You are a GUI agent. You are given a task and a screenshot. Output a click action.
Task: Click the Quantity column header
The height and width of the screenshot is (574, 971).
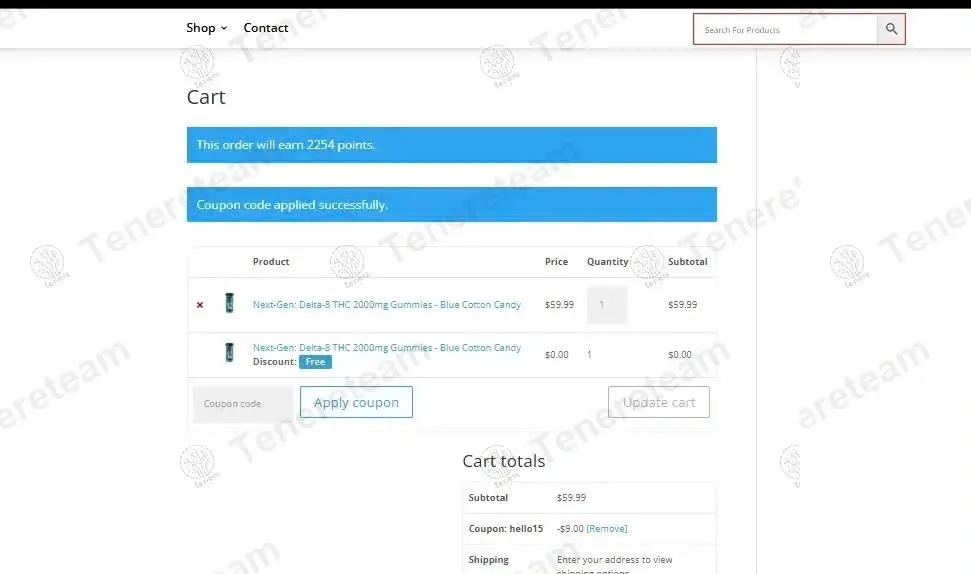(607, 262)
